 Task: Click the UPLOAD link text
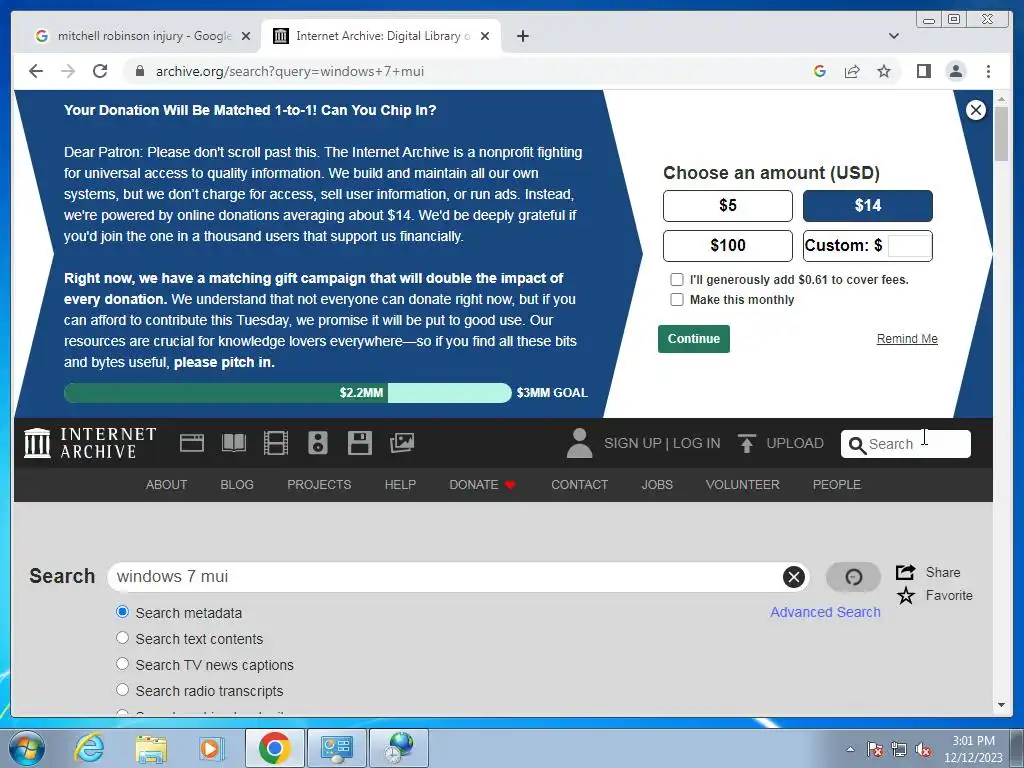coord(795,443)
